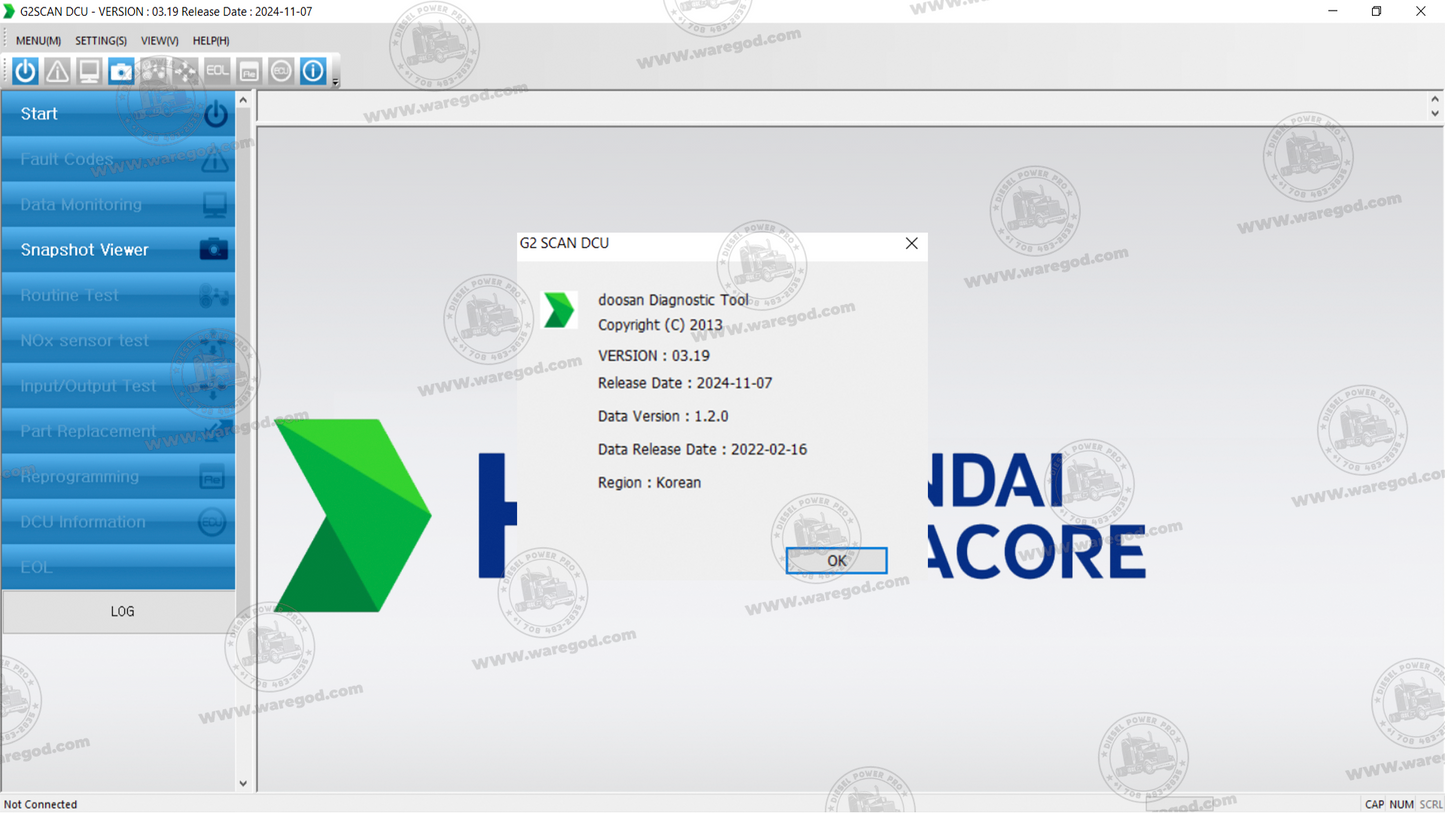Click the EOL toolbar icon
The width and height of the screenshot is (1445, 813).
click(216, 70)
